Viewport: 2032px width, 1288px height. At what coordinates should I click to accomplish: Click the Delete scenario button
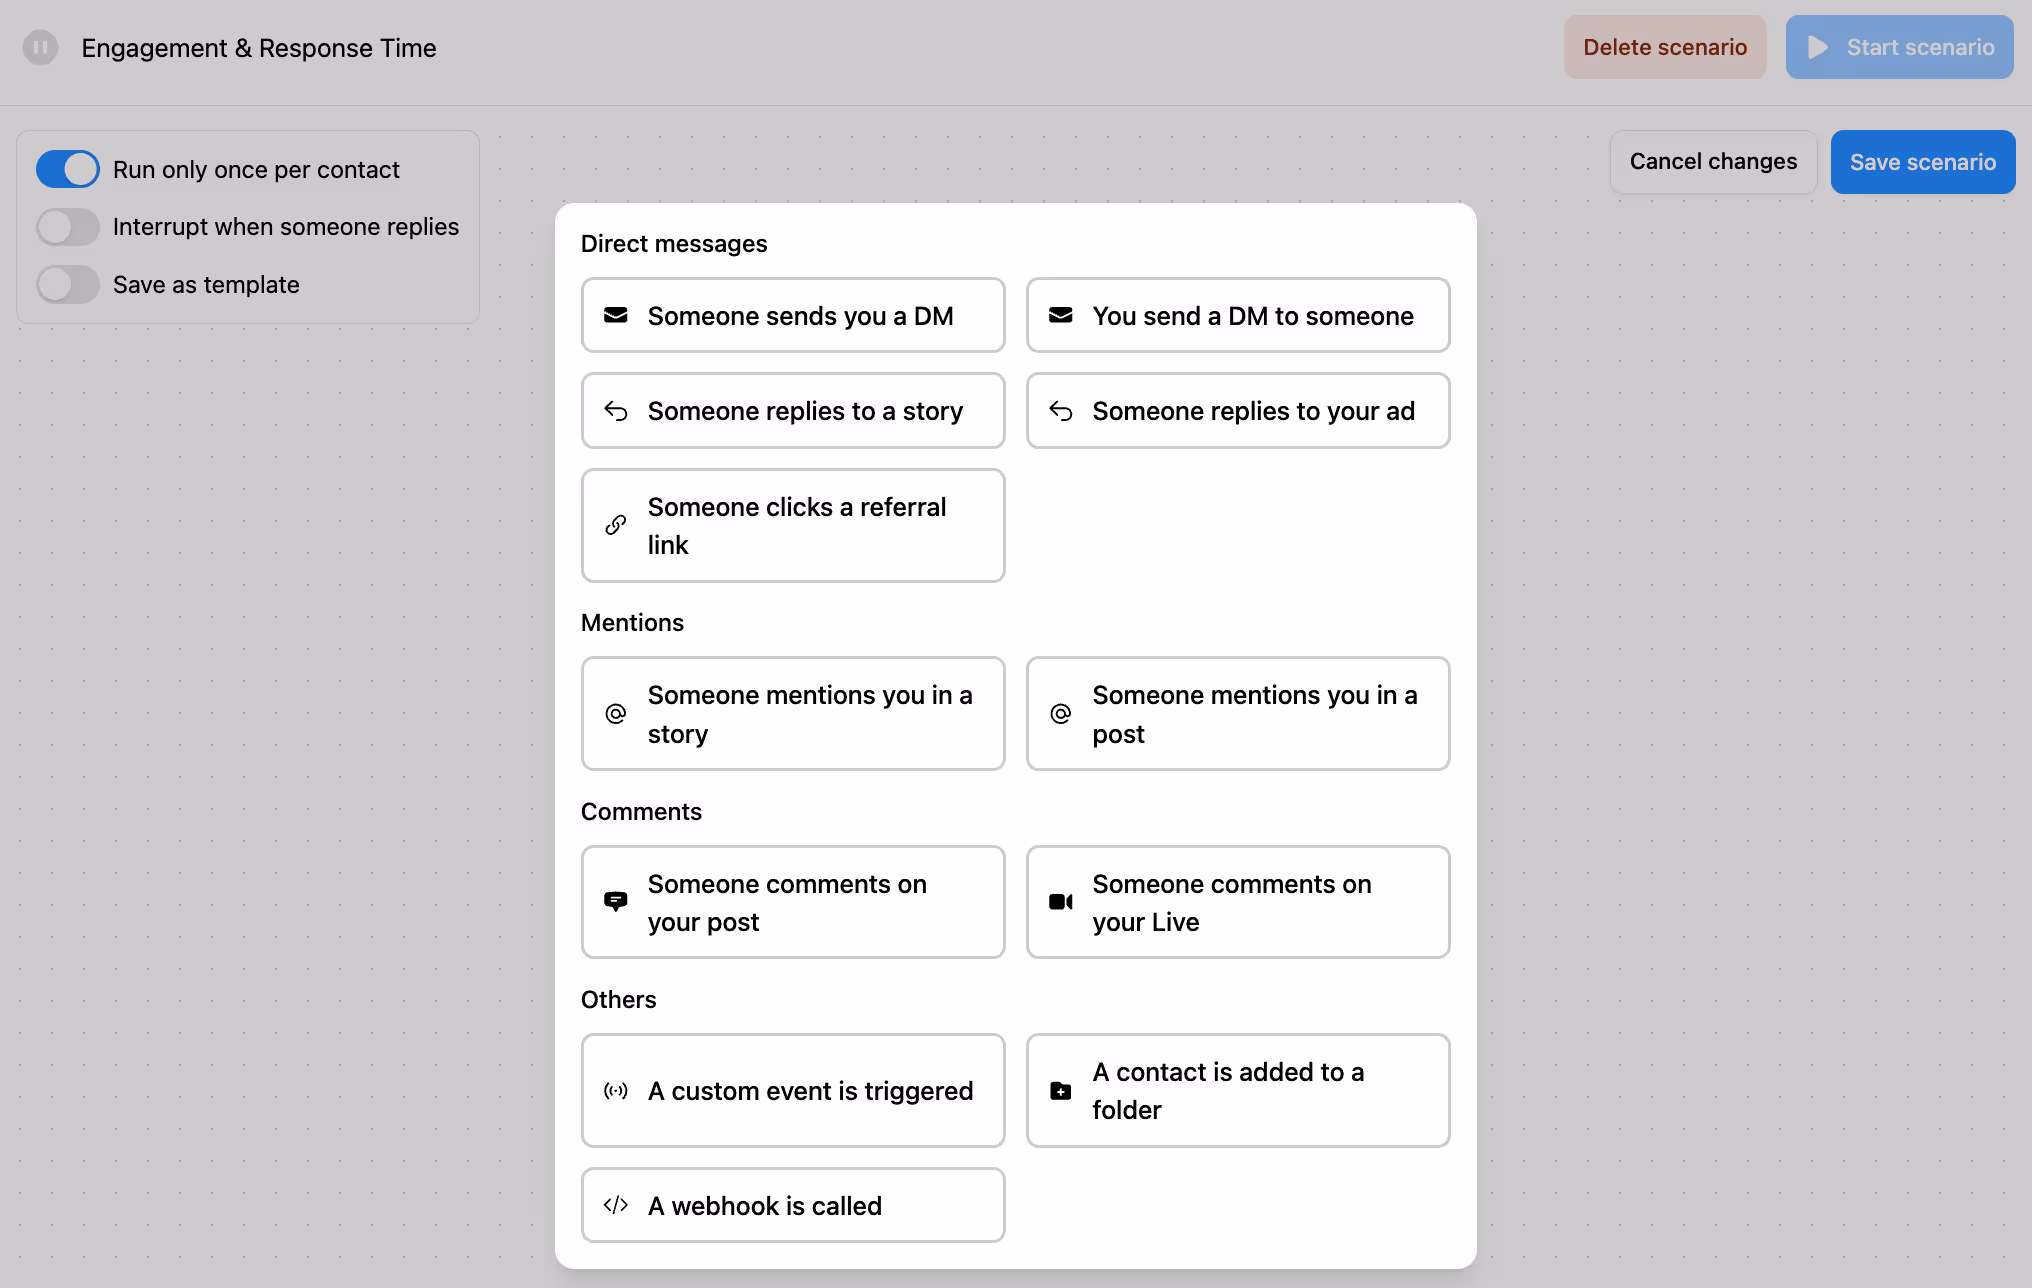1665,47
